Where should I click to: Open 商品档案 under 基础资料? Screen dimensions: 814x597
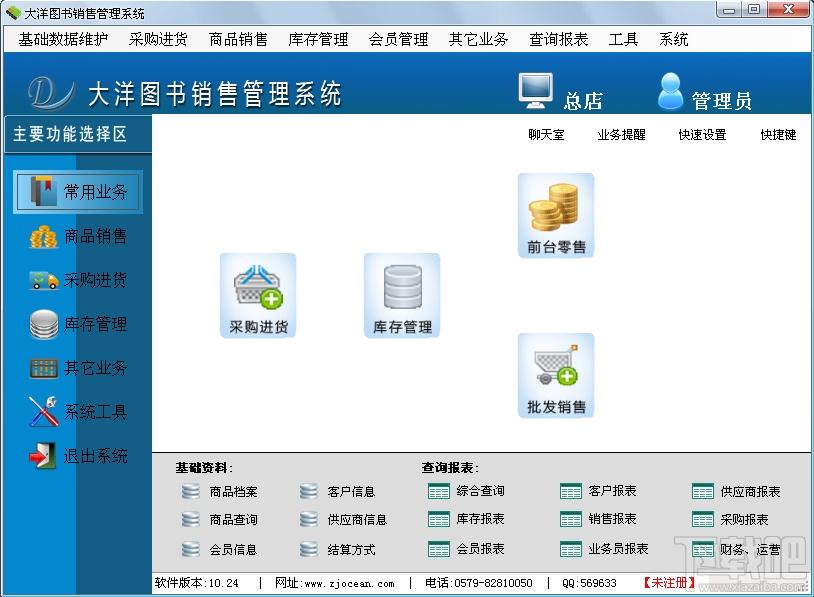pos(220,492)
